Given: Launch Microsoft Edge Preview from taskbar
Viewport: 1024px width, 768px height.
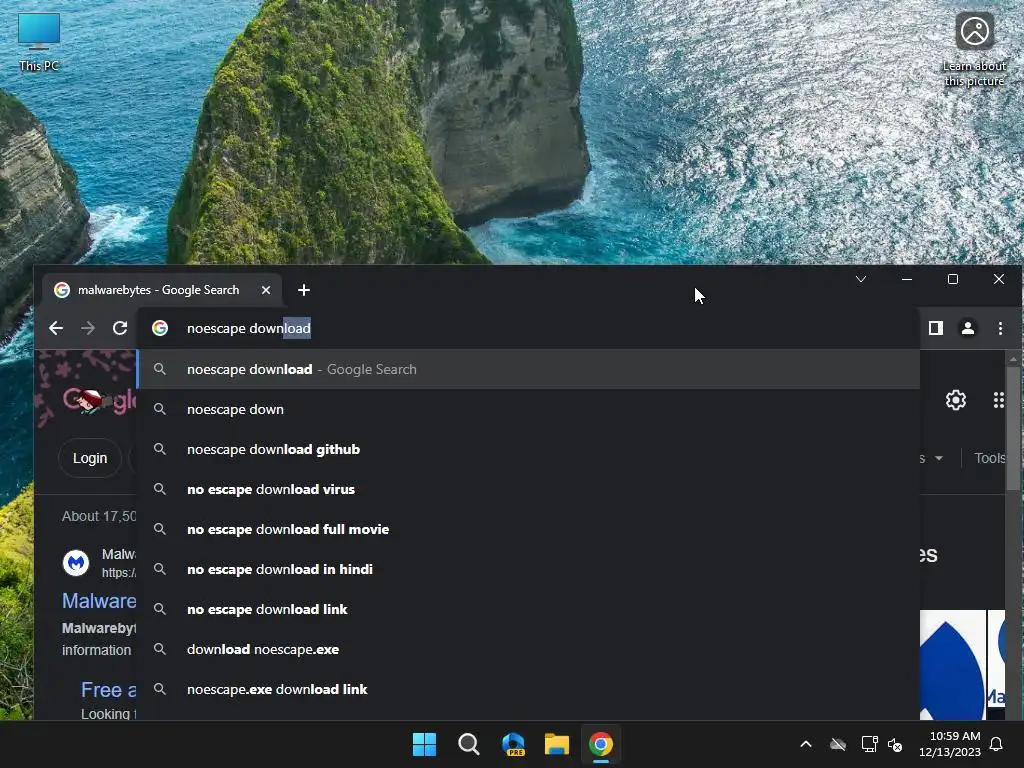Looking at the screenshot, I should [513, 744].
